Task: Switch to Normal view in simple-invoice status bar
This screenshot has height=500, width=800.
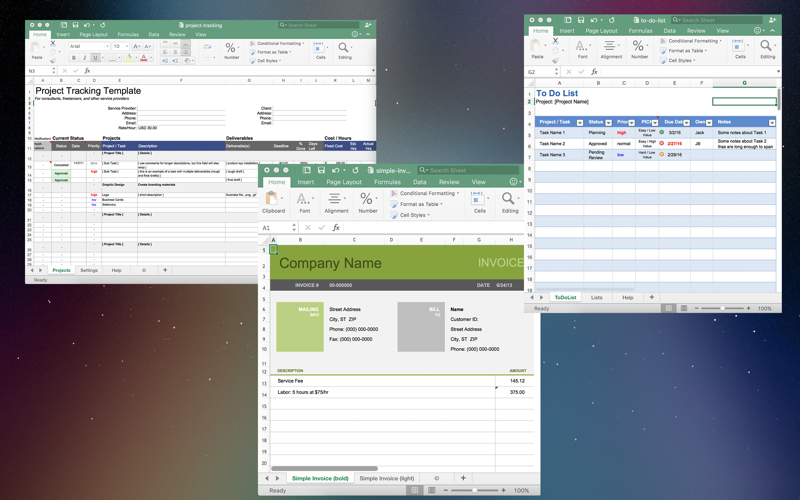Action: coord(415,490)
